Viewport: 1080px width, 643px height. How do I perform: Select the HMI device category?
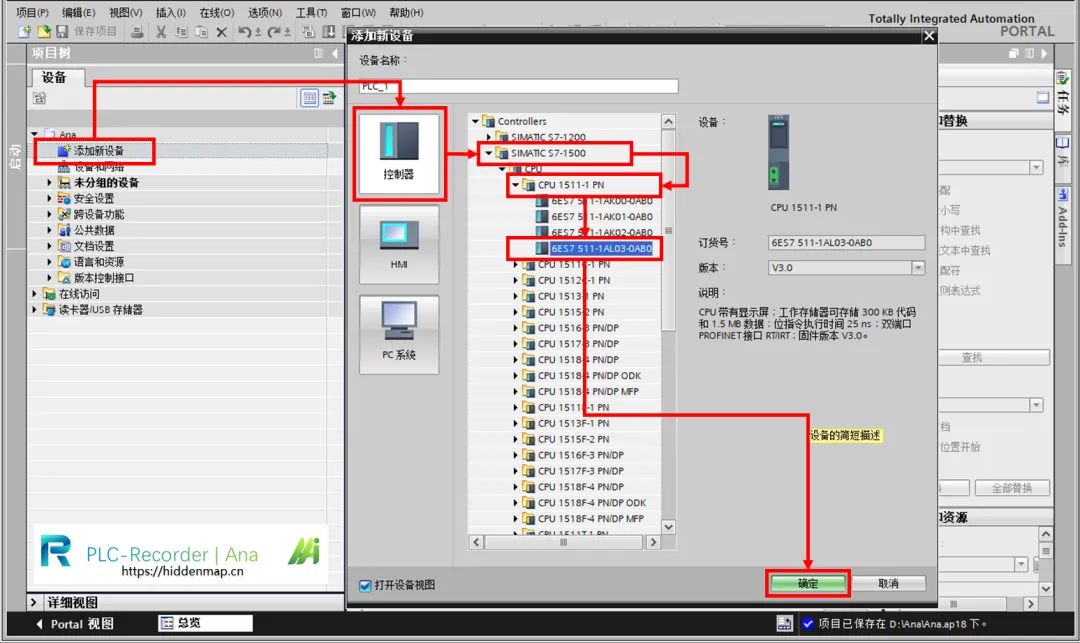pos(399,244)
